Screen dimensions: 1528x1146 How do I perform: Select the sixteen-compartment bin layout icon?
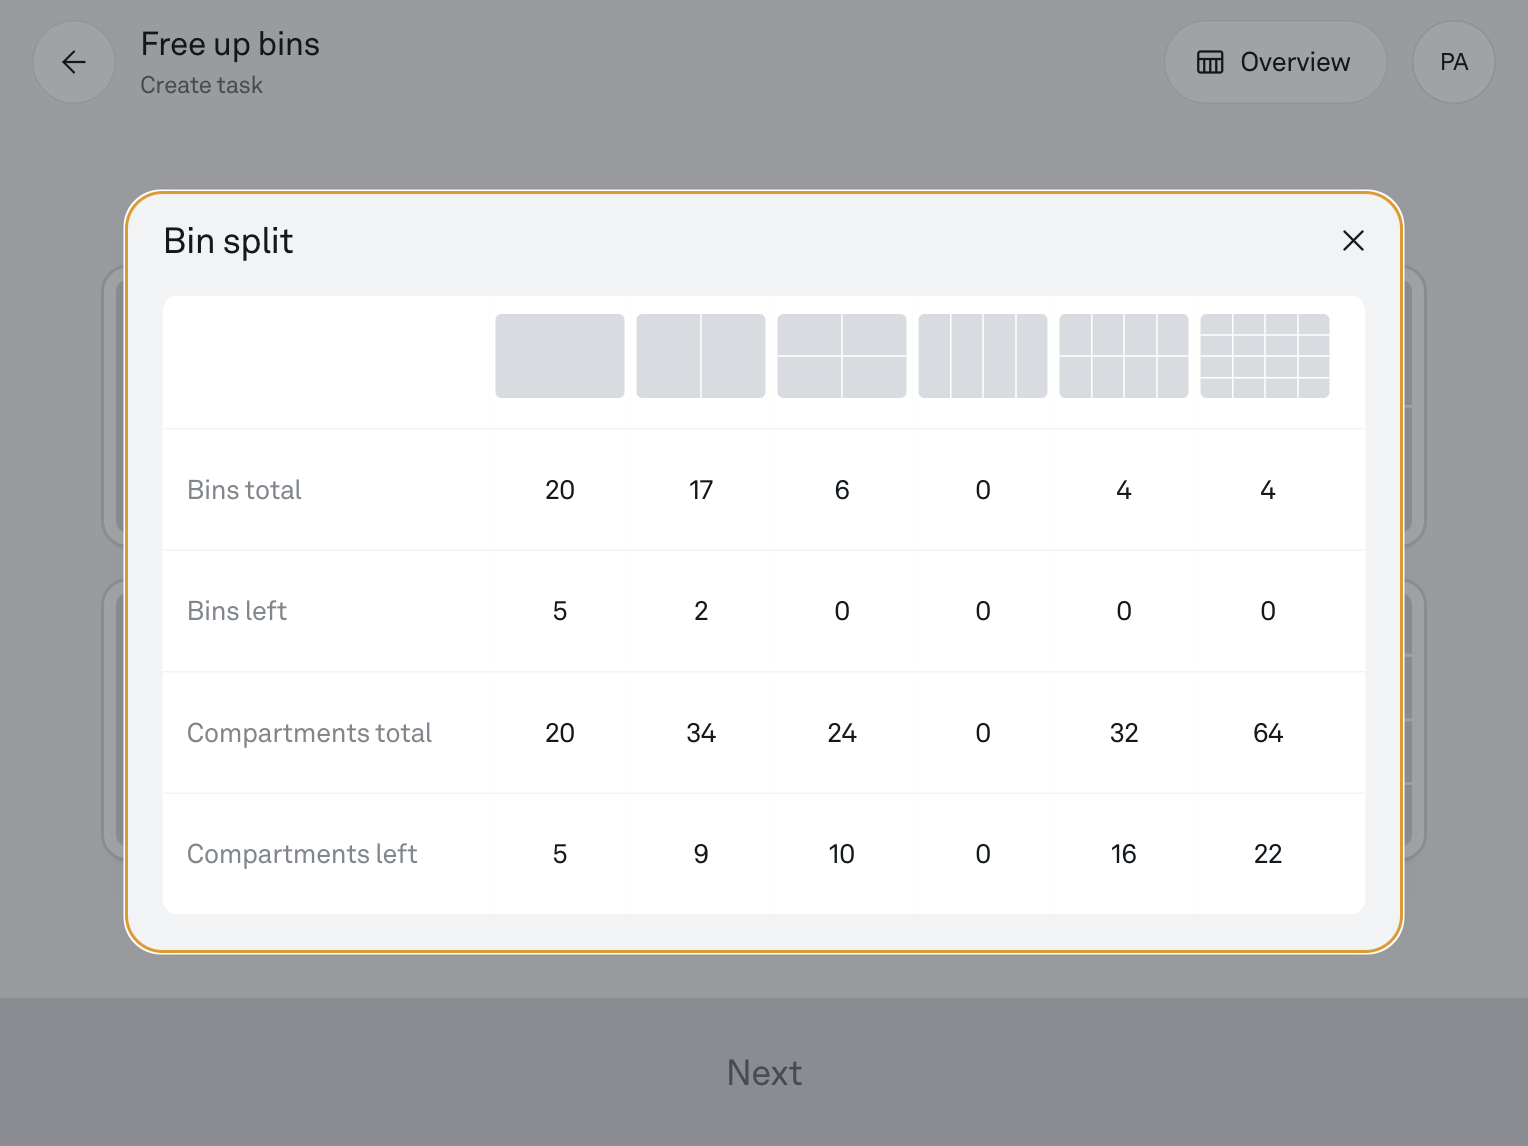(x=1264, y=356)
